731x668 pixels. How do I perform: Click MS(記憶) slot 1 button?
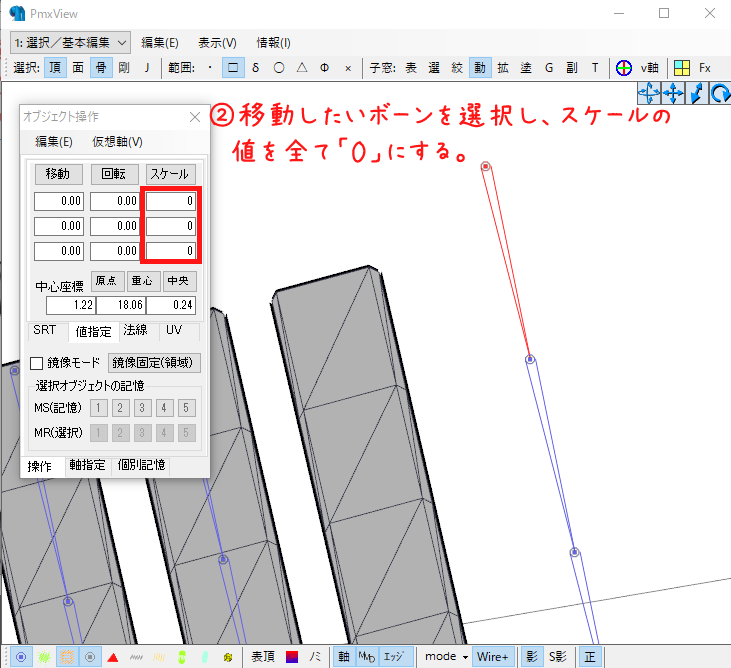(x=98, y=408)
